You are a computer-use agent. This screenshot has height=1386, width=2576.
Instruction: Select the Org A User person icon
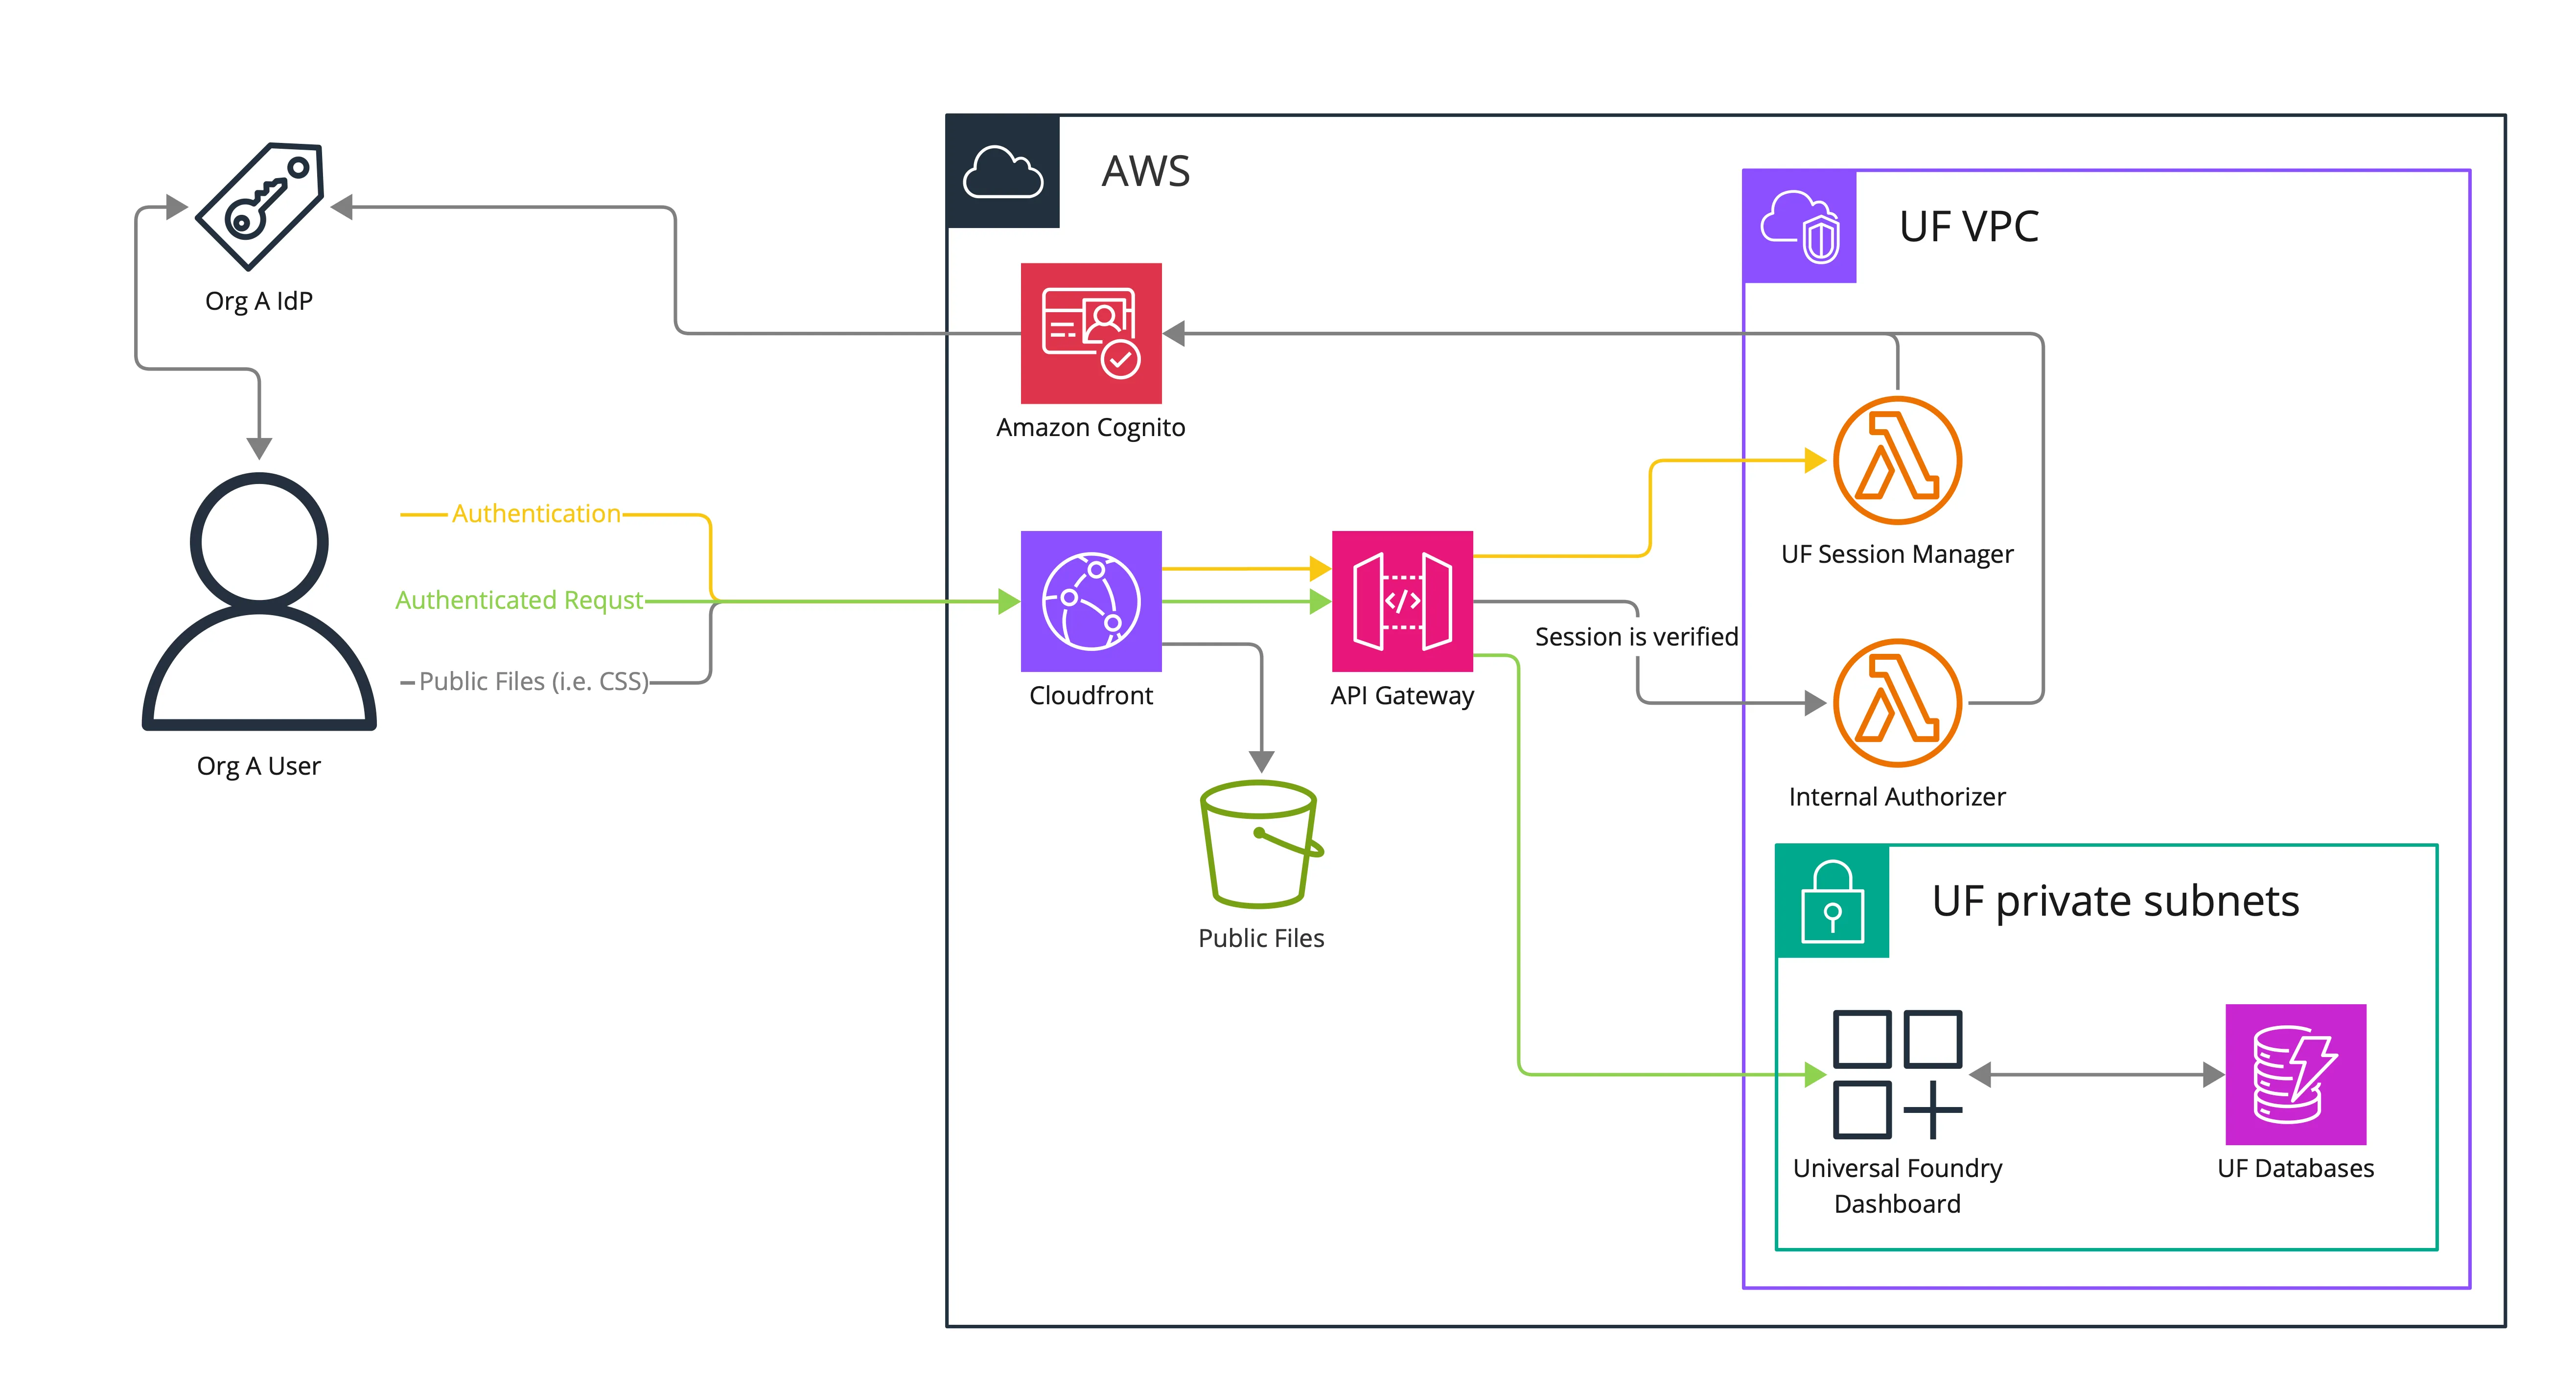[x=259, y=602]
